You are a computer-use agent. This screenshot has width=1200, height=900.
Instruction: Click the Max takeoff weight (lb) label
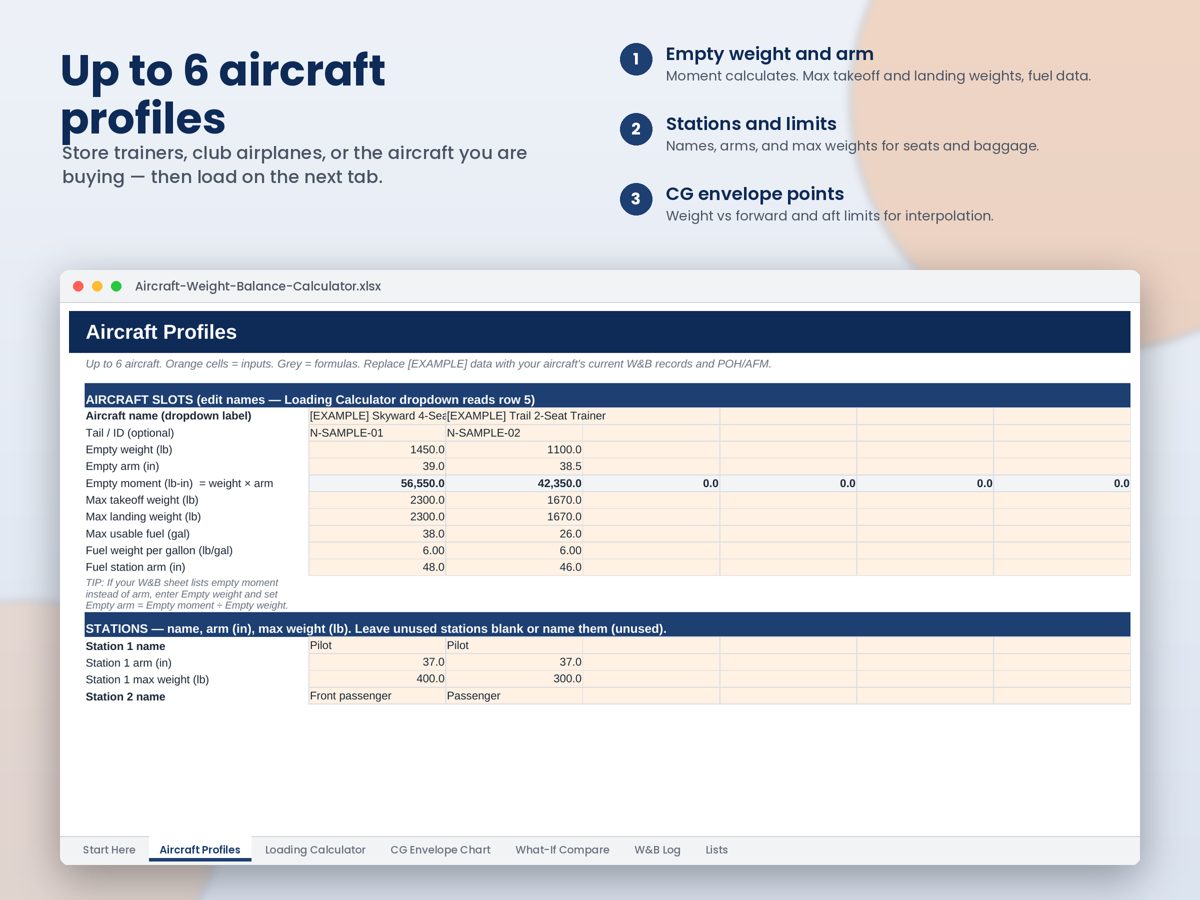point(142,500)
